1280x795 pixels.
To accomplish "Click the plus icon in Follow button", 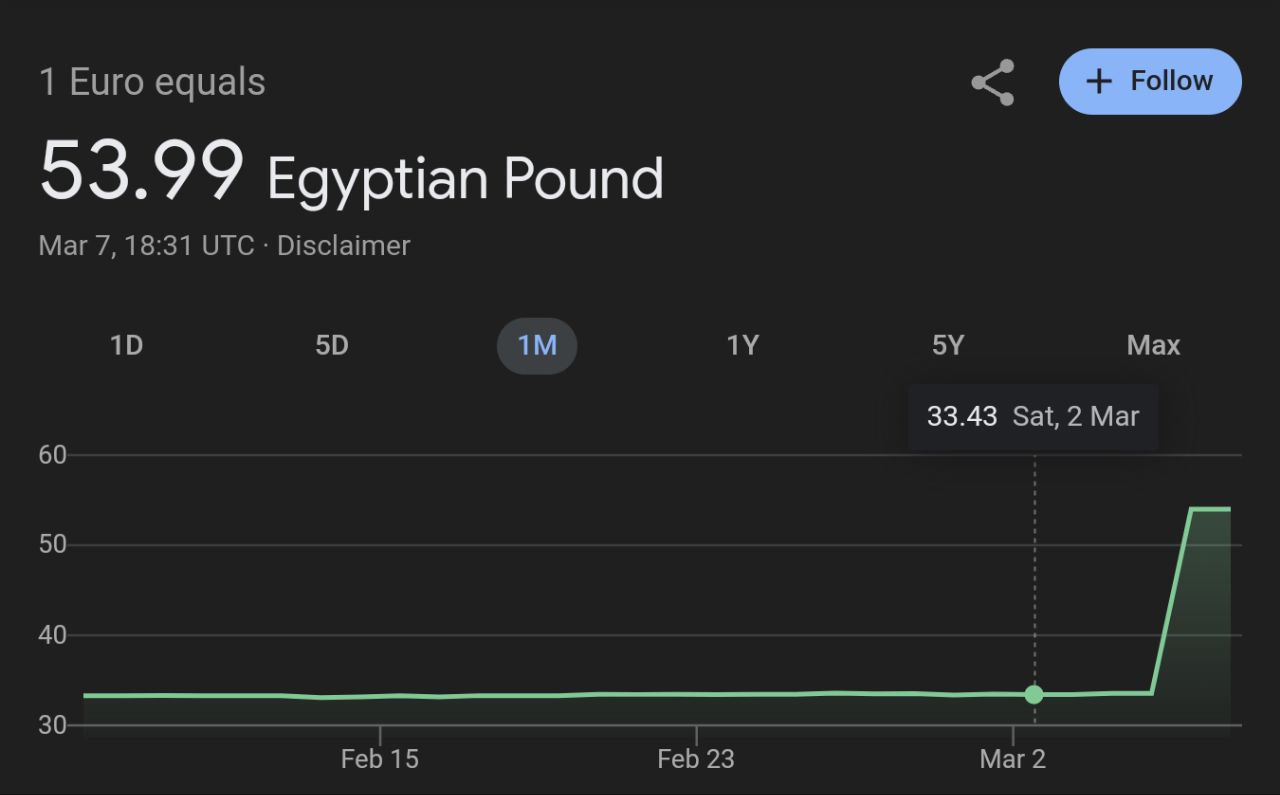I will pos(1098,81).
